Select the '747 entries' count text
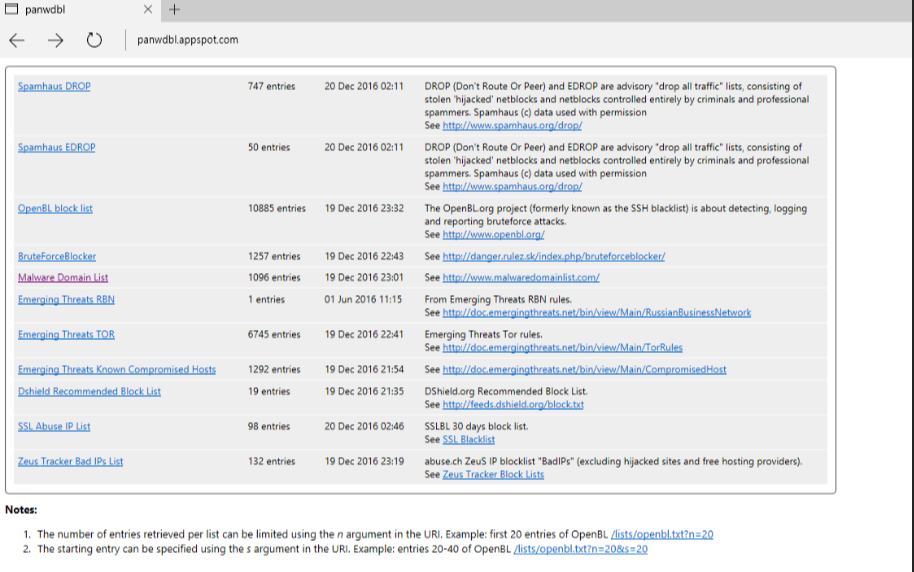Viewport: 914px width, 572px height. tap(272, 86)
